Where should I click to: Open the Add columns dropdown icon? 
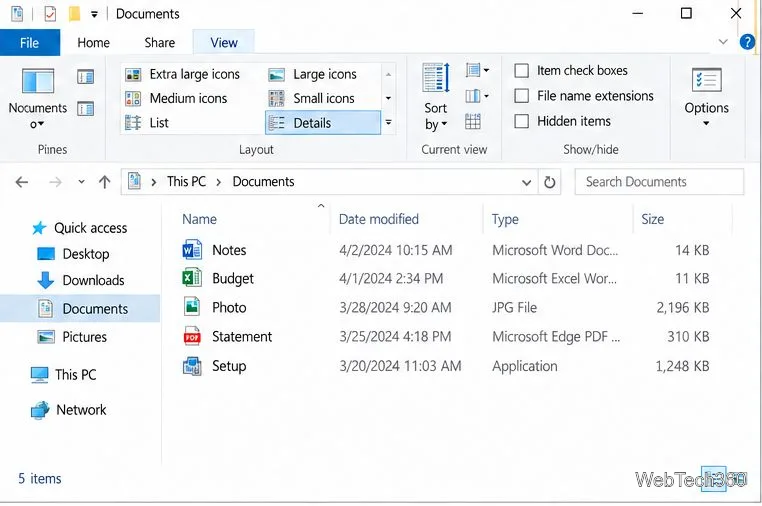pyautogui.click(x=477, y=96)
